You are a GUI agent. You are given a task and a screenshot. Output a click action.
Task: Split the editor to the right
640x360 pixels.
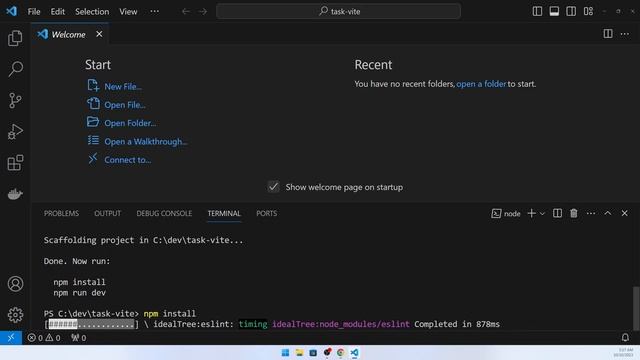pos(608,34)
